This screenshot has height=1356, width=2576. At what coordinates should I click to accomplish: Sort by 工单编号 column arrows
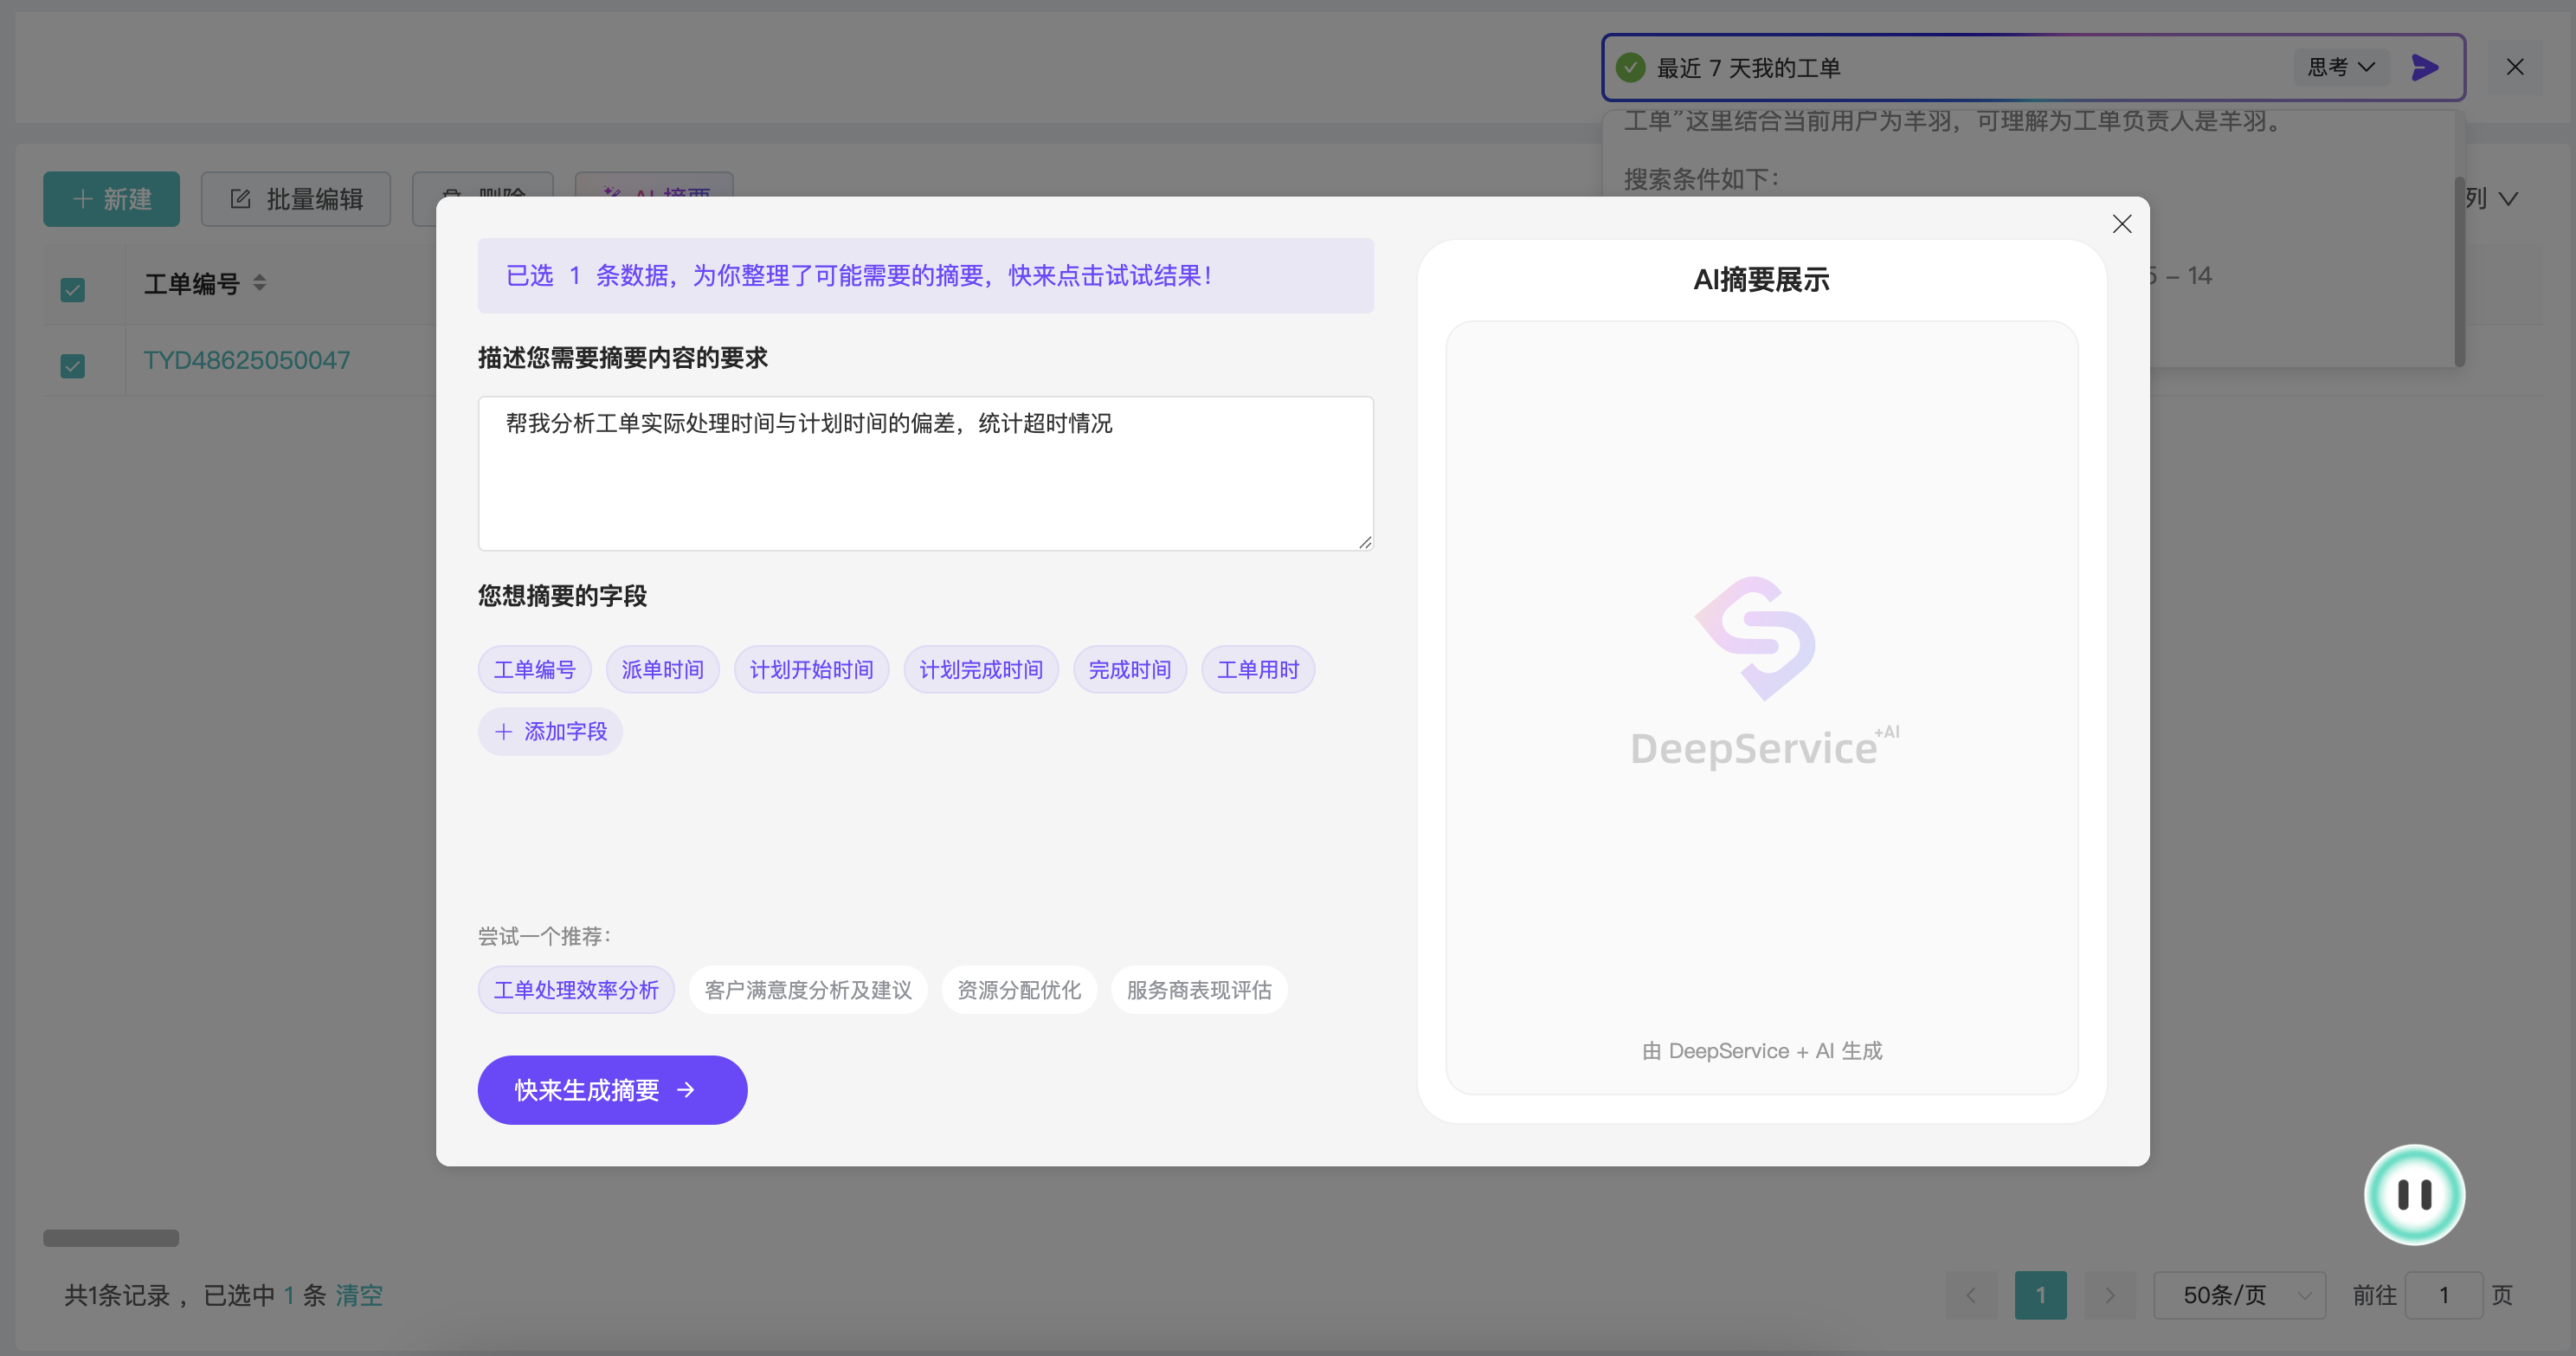(260, 283)
